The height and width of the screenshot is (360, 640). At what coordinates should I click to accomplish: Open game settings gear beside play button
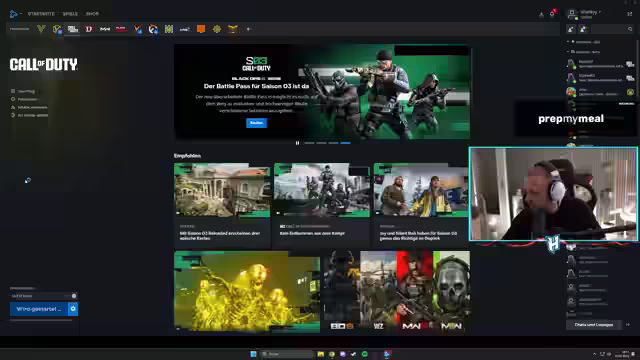[x=73, y=309]
